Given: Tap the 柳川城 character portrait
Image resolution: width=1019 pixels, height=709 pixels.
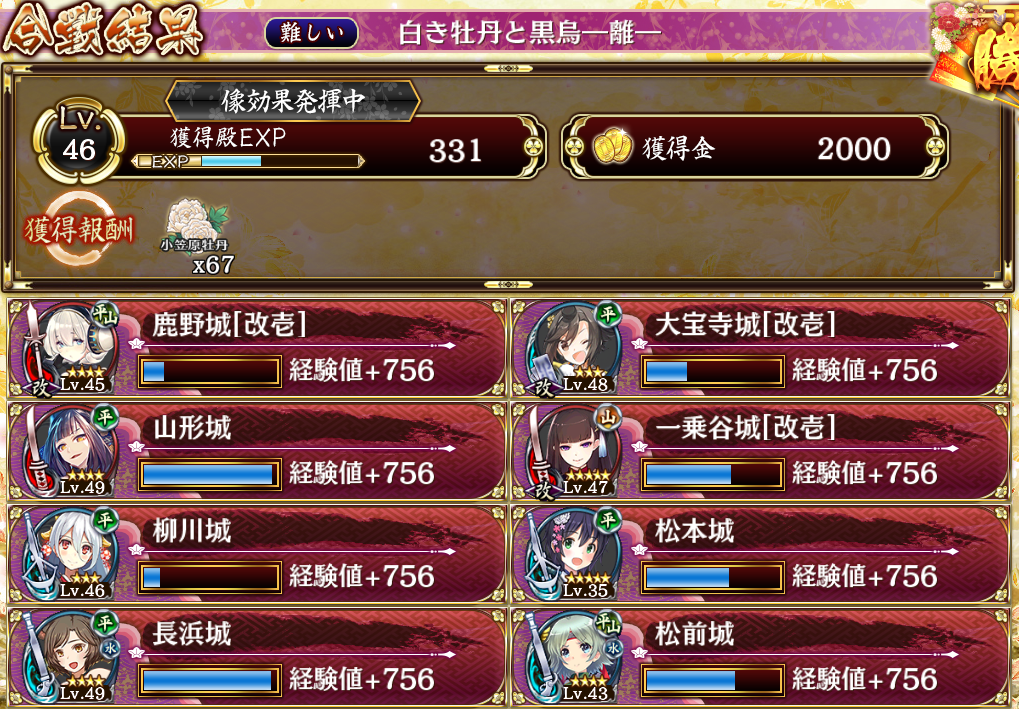Looking at the screenshot, I should coord(70,555).
